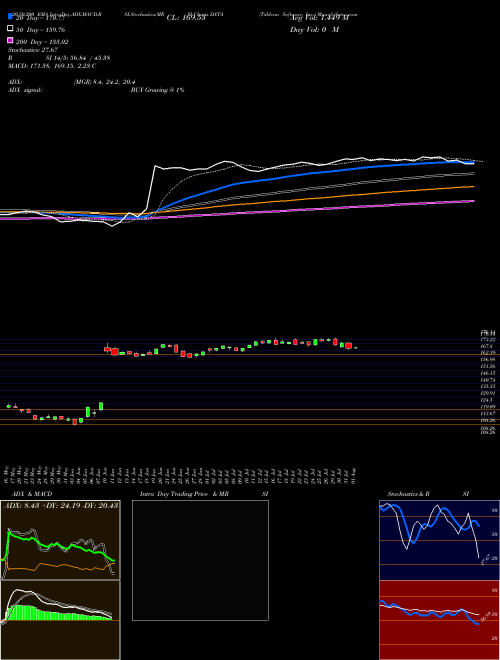The height and width of the screenshot is (660, 500).
Task: Select the '200 Day - 133.02' legend text
Action: click(42, 42)
